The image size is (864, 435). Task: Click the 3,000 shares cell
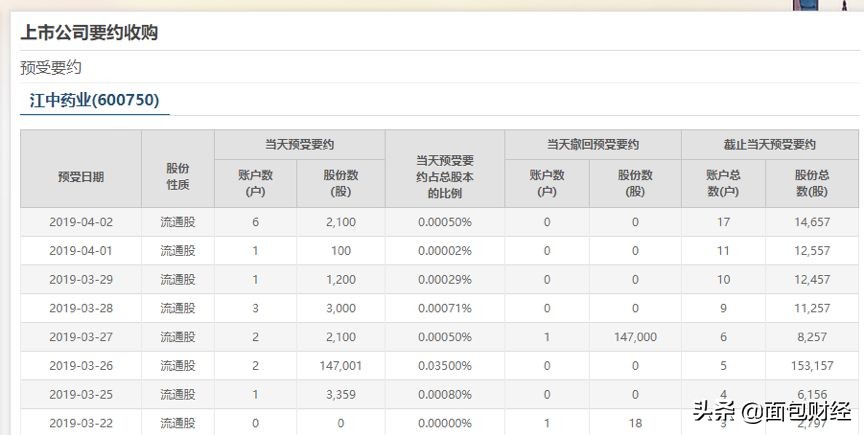[x=341, y=308]
